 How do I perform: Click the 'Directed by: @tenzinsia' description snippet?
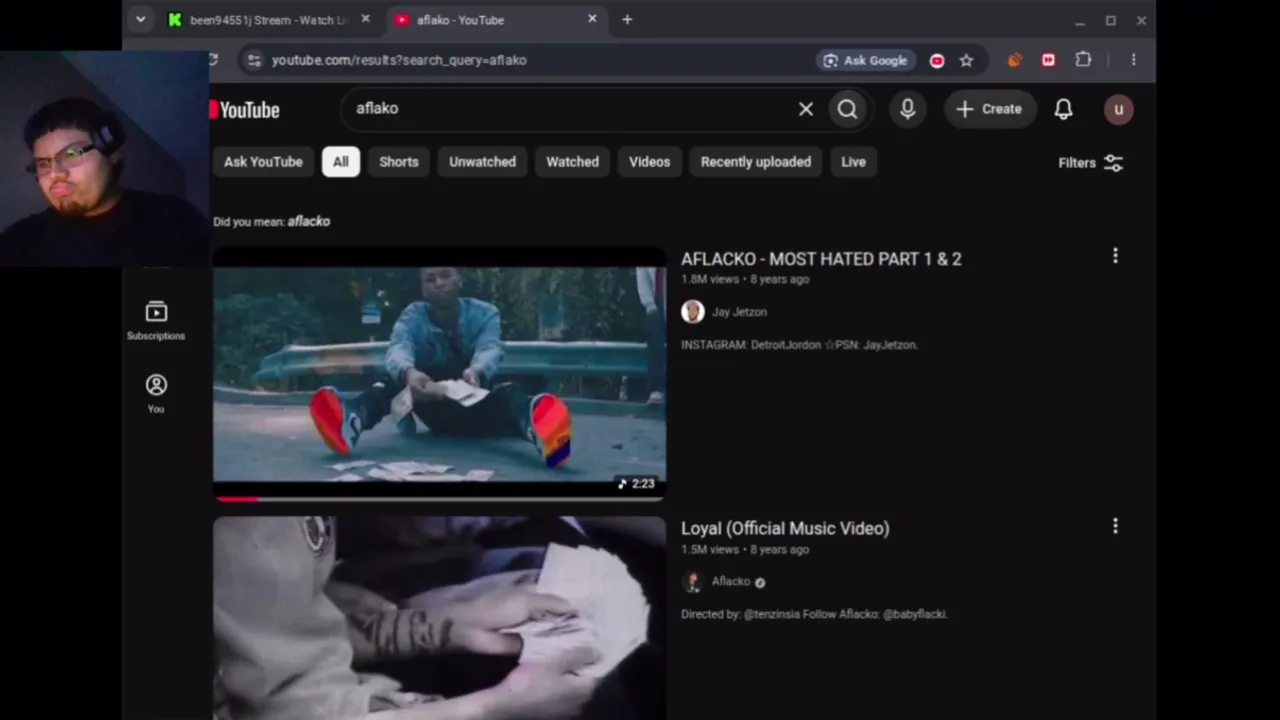click(814, 614)
